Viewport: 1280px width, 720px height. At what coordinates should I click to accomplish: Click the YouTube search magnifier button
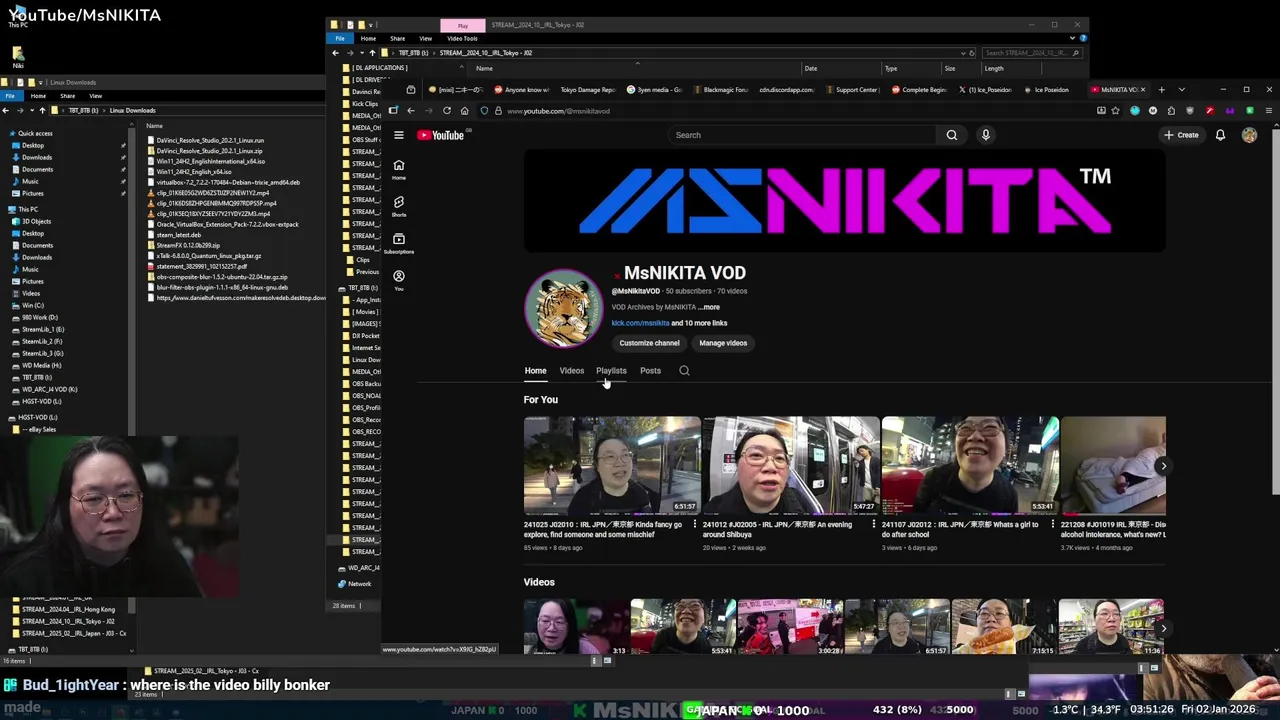(951, 135)
